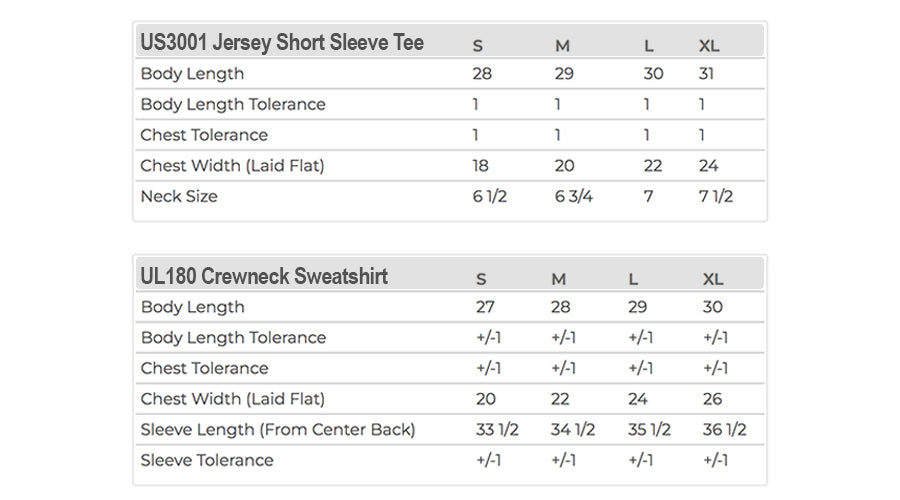
Task: Click the M column header in Sweatshirt table
Action: [558, 279]
